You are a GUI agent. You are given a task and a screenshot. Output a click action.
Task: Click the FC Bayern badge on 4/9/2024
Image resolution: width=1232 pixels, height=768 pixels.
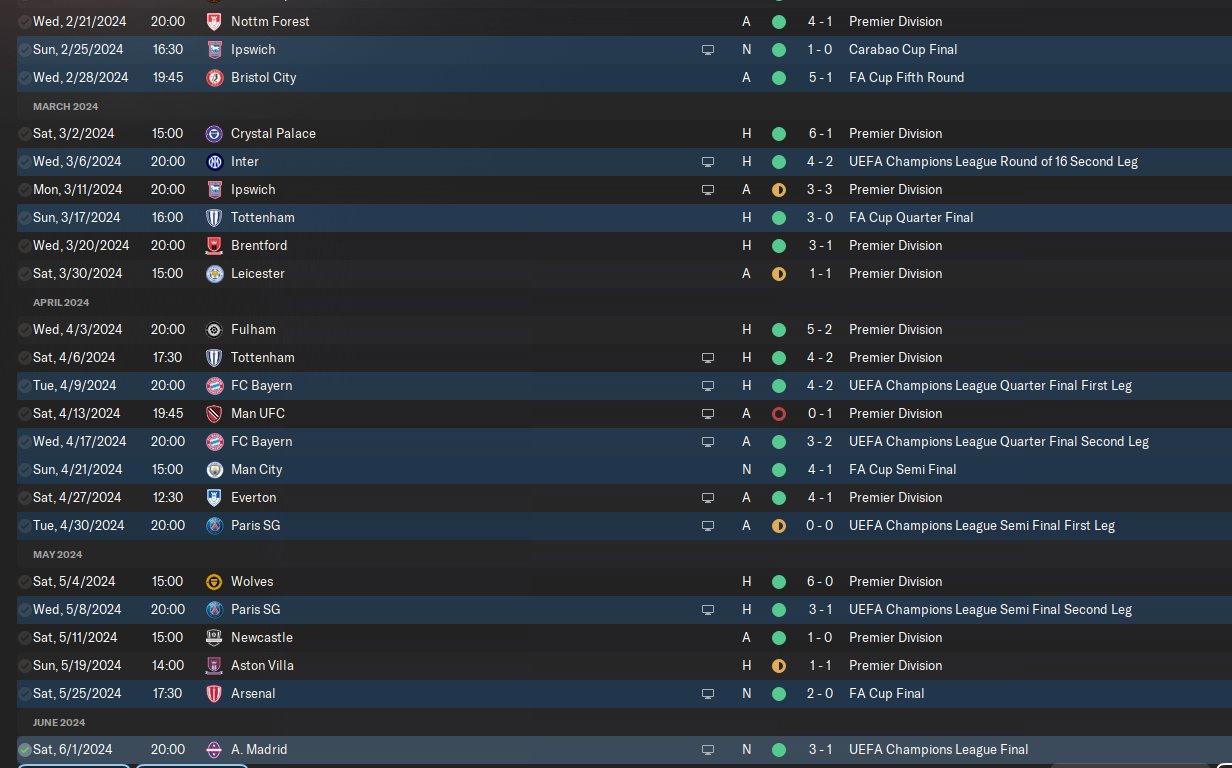click(213, 385)
